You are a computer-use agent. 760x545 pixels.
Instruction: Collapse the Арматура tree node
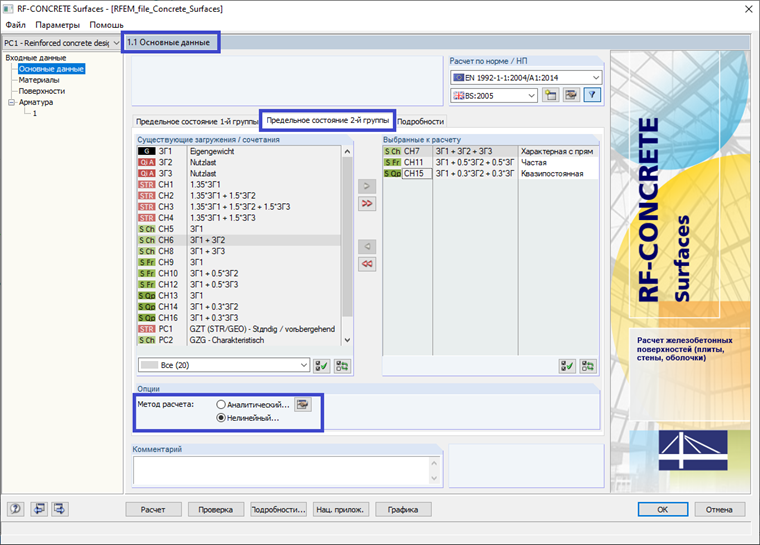point(11,102)
